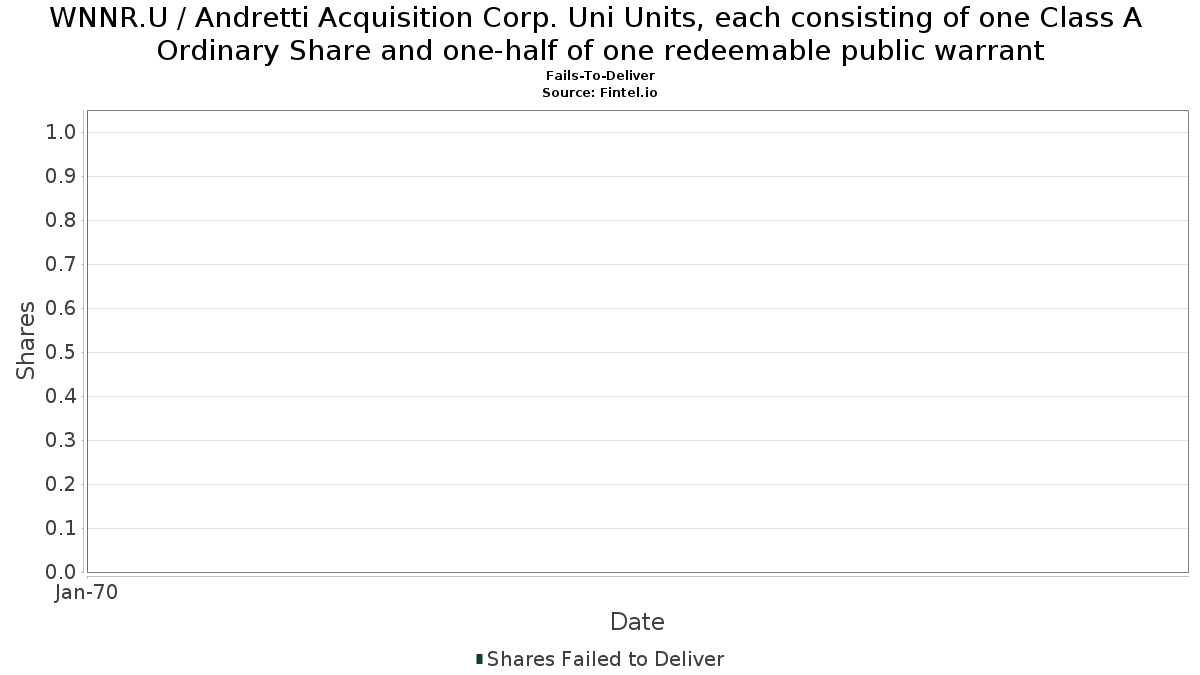Click the 0.2 y-axis tick label
Image resolution: width=1200 pixels, height=675 pixels.
[x=62, y=484]
